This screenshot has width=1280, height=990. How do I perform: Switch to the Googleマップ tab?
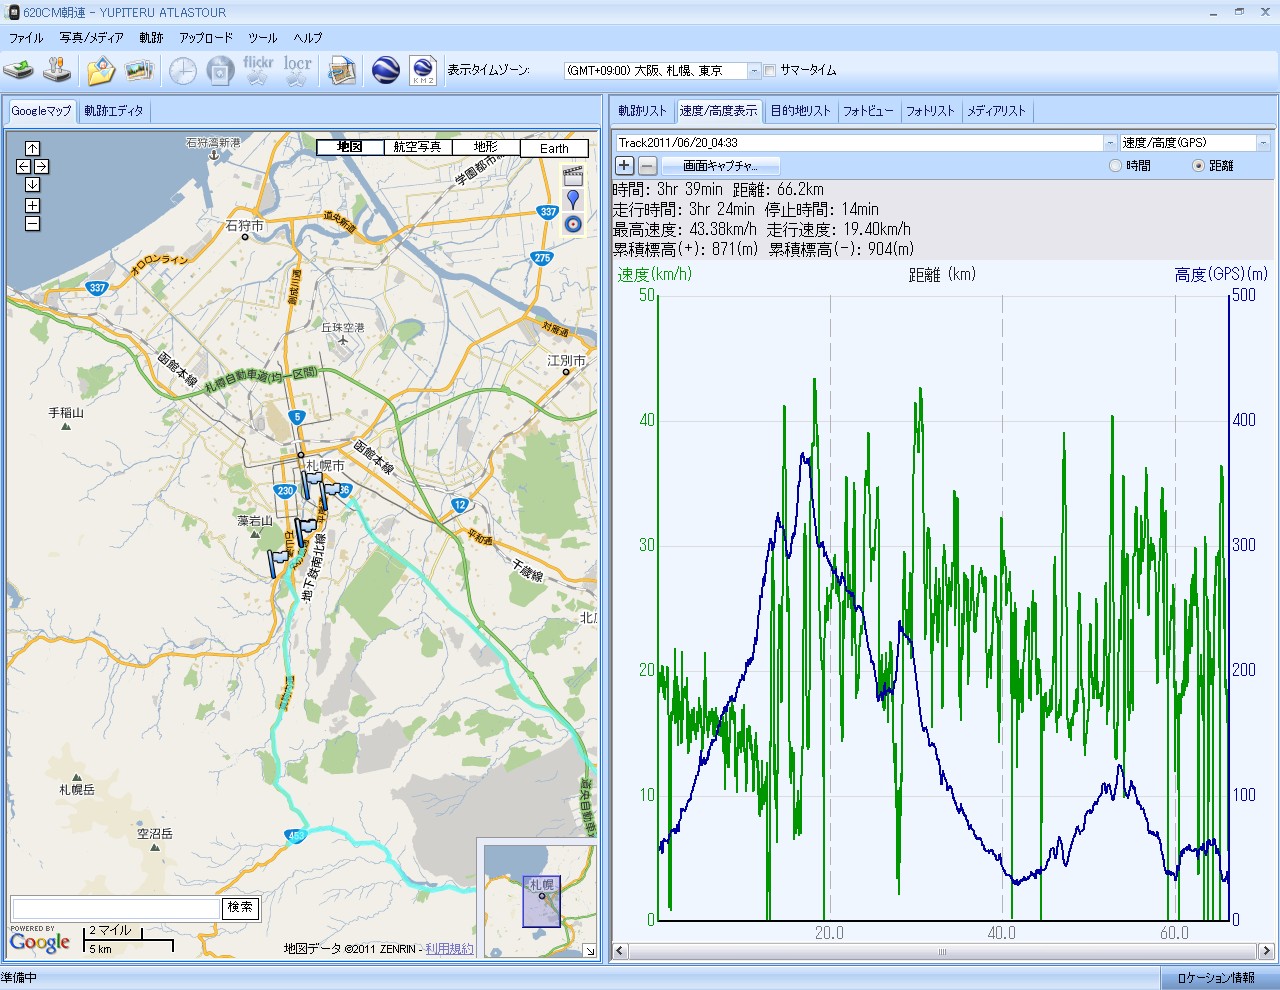coord(42,111)
